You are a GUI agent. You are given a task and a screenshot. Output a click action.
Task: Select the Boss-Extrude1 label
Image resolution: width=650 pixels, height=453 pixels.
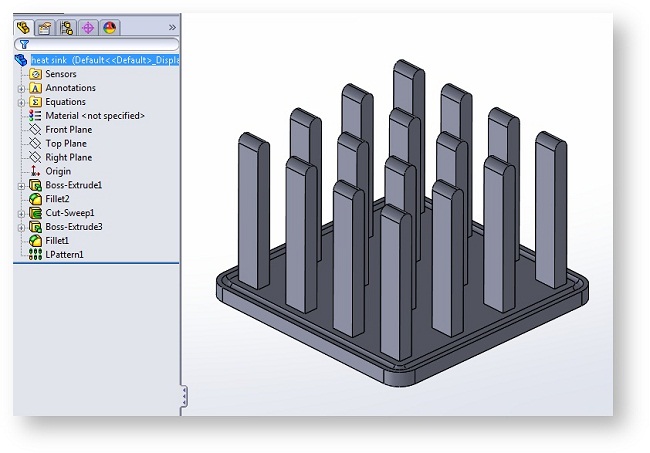click(74, 185)
